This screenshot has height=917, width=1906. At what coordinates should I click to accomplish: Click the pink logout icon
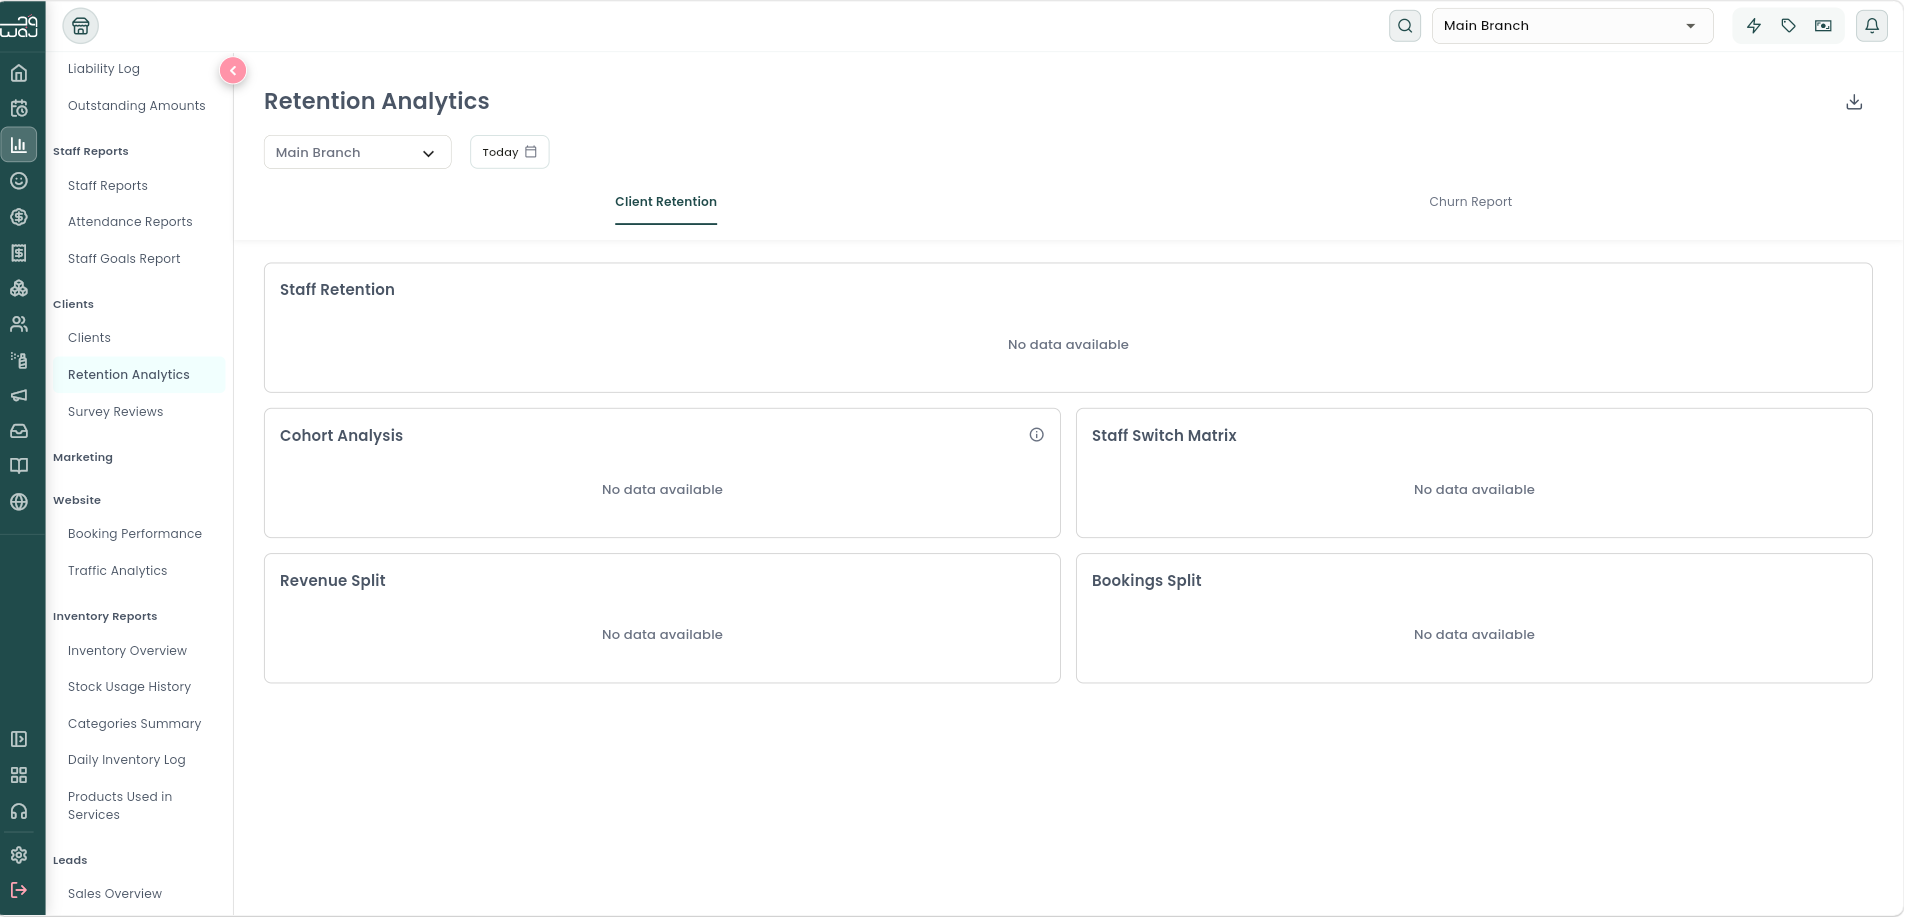[19, 890]
